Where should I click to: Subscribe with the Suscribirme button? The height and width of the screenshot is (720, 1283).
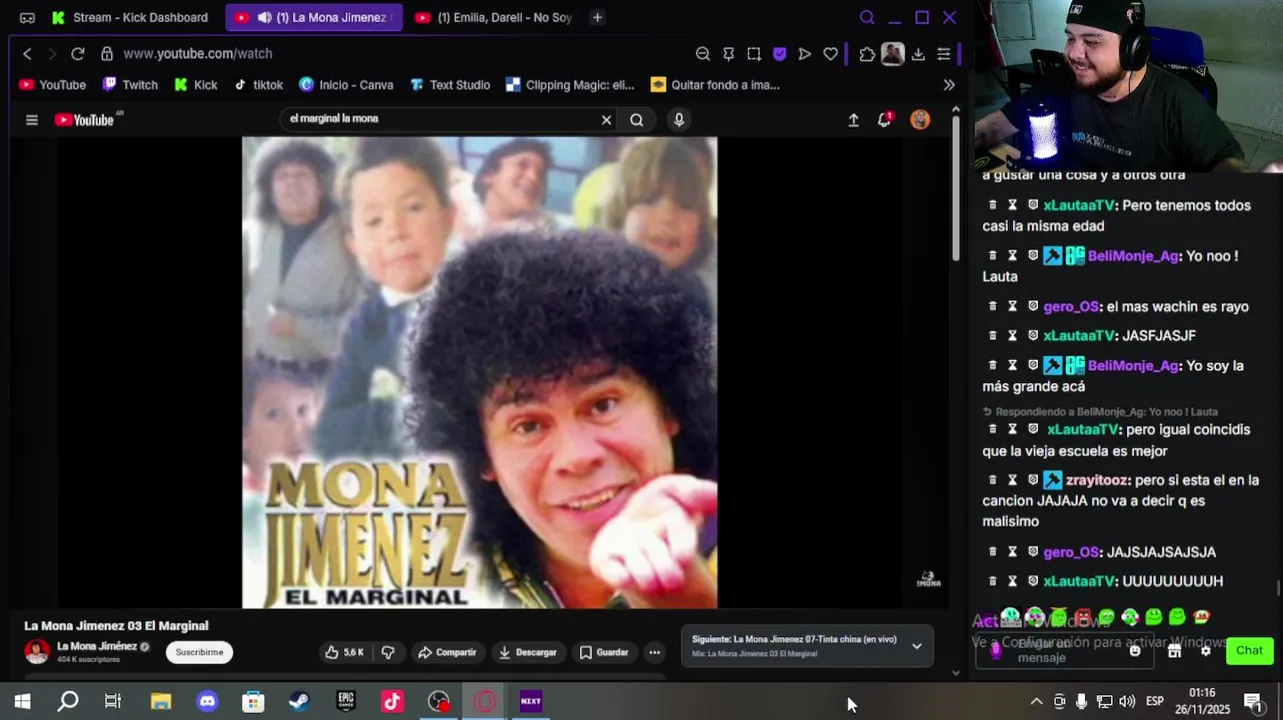pyautogui.click(x=199, y=652)
